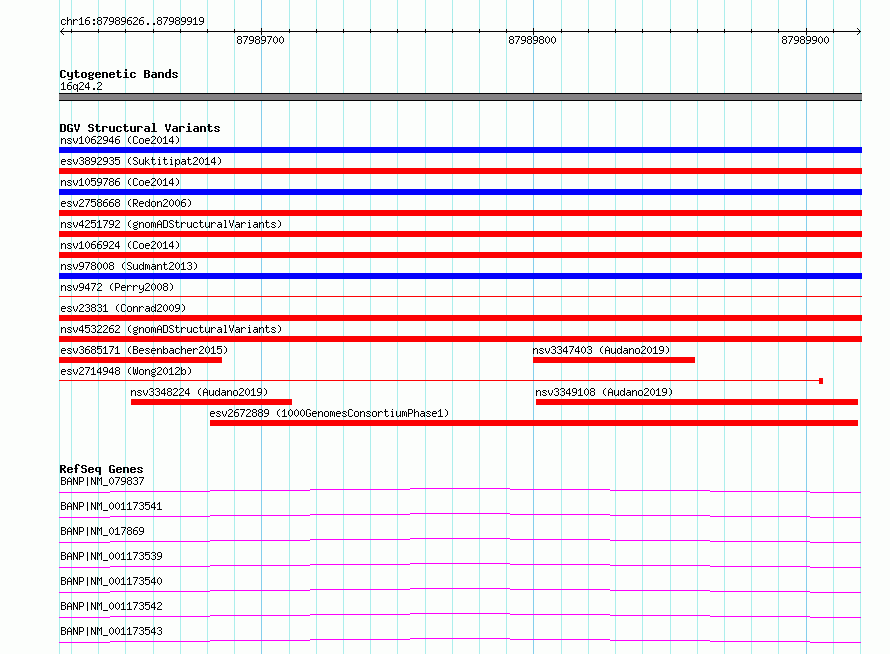Open variant esv3892935 (Suktitipat2014) label
This screenshot has height=654, width=890.
pos(141,161)
